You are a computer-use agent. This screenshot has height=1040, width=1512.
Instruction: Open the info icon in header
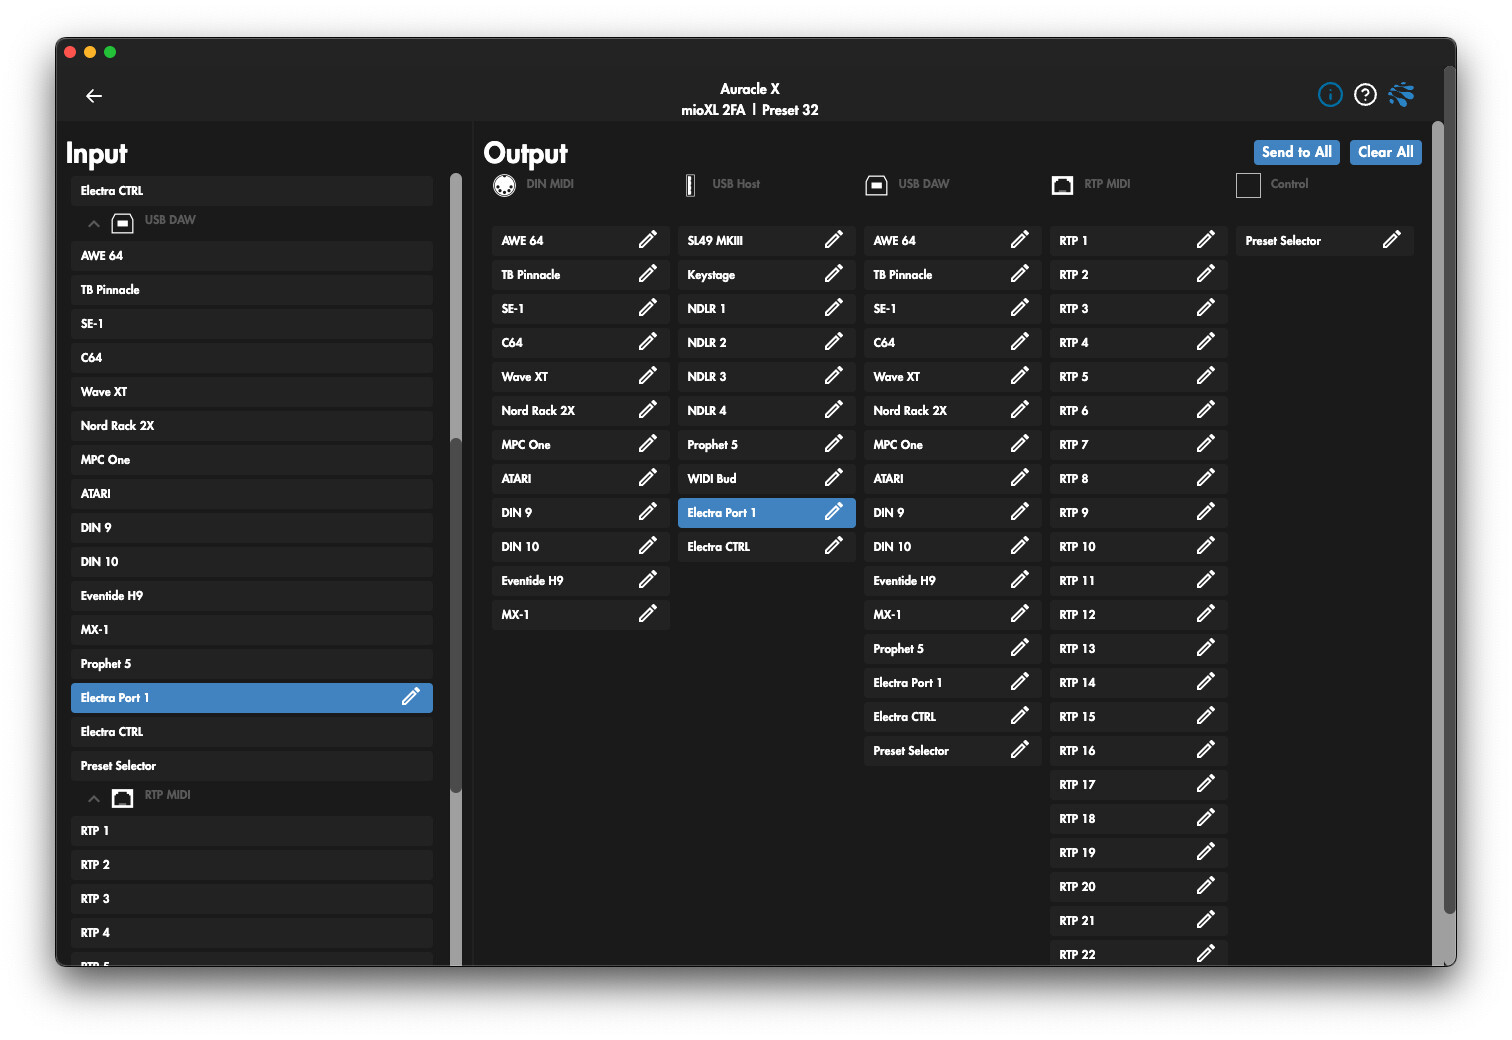[1330, 95]
